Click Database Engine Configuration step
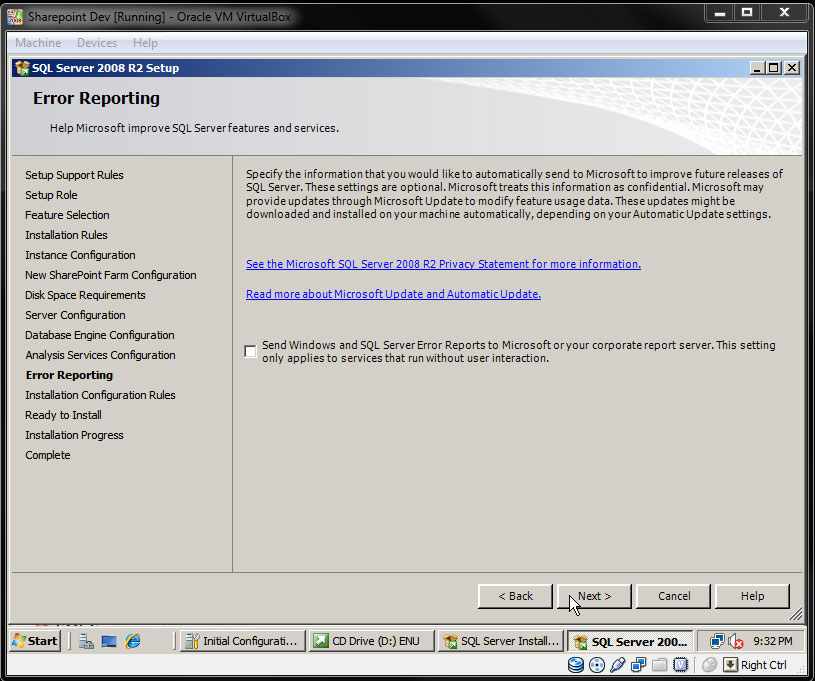The image size is (815, 681). (x=99, y=335)
